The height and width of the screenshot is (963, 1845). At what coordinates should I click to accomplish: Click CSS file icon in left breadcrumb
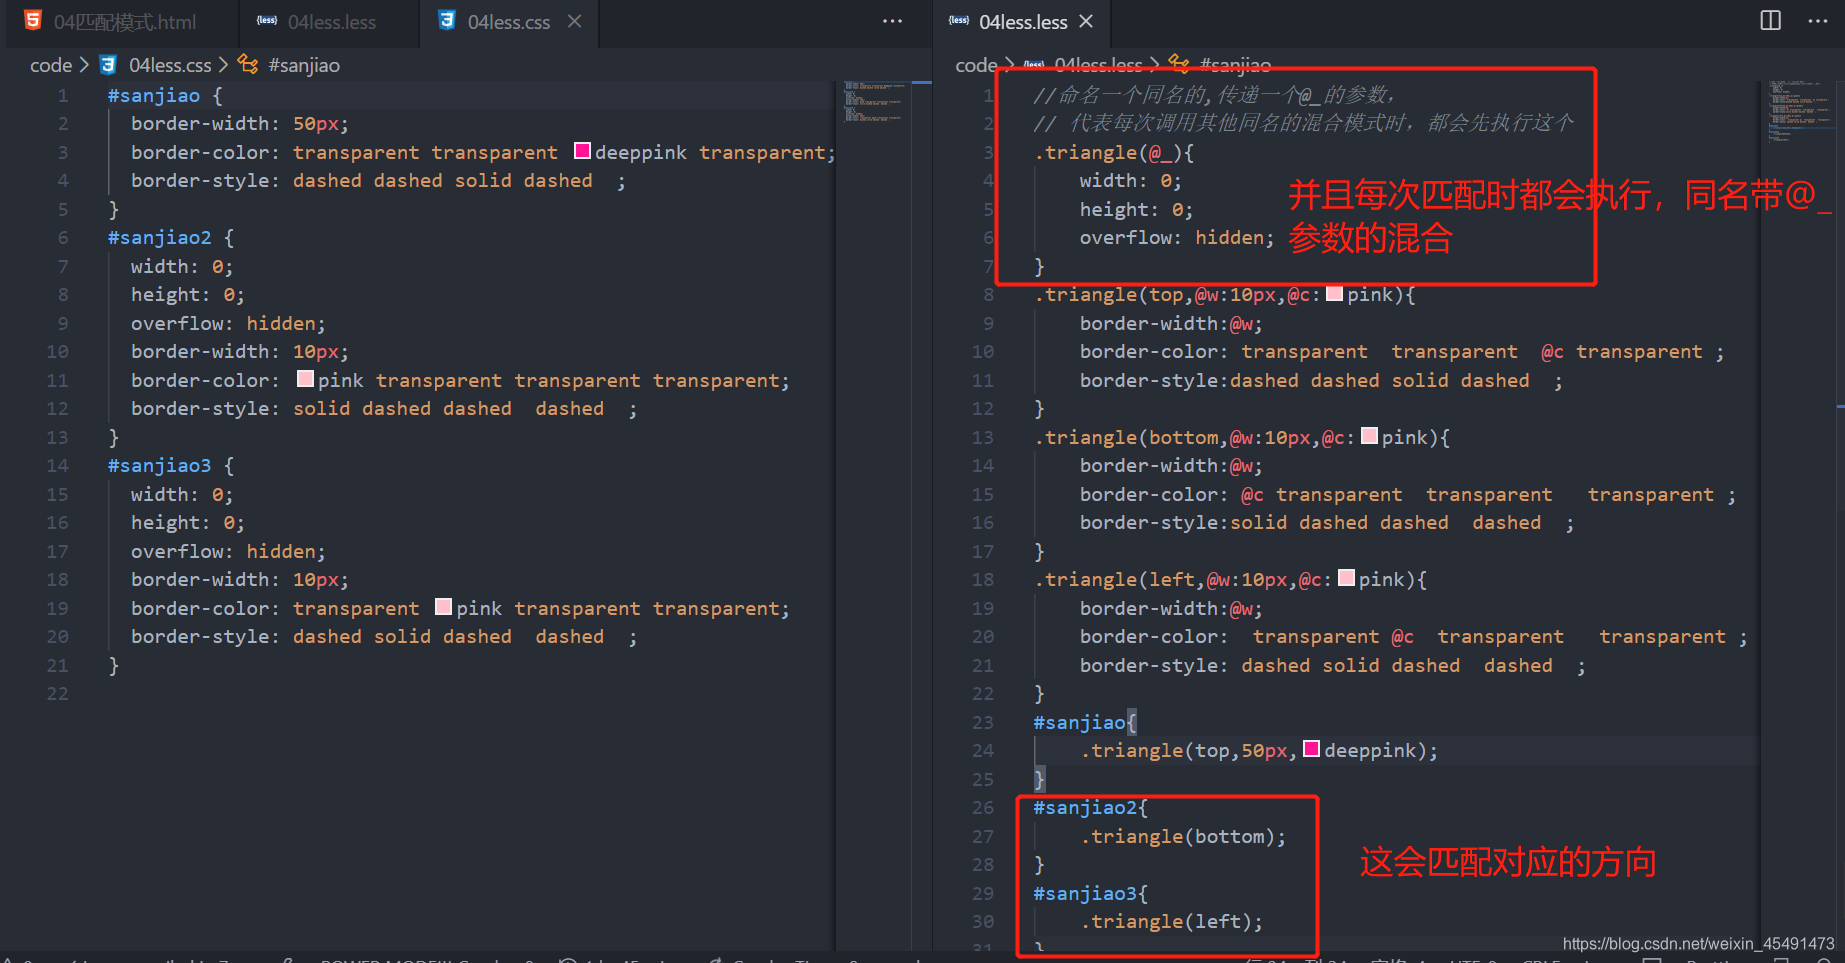108,65
